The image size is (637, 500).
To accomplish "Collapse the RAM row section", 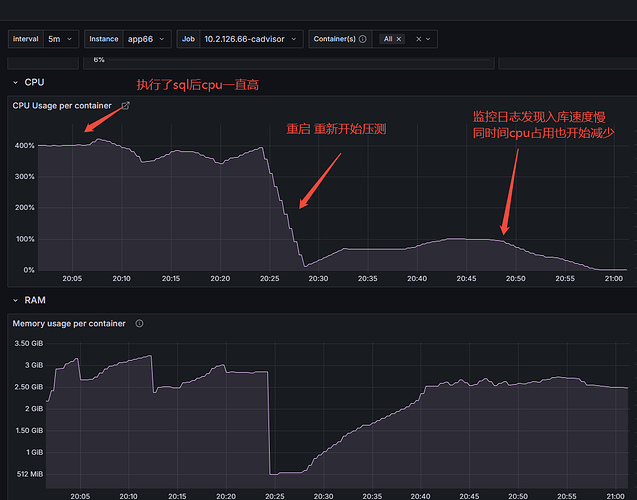I will point(14,299).
